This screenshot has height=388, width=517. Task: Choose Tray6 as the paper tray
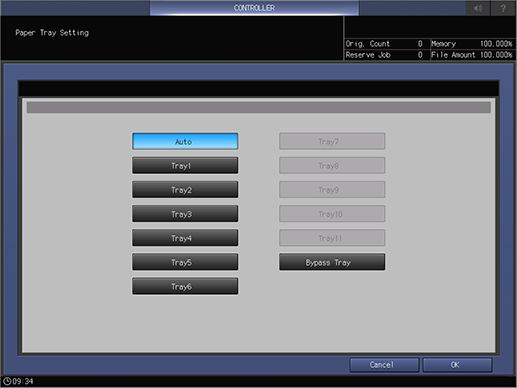[185, 286]
